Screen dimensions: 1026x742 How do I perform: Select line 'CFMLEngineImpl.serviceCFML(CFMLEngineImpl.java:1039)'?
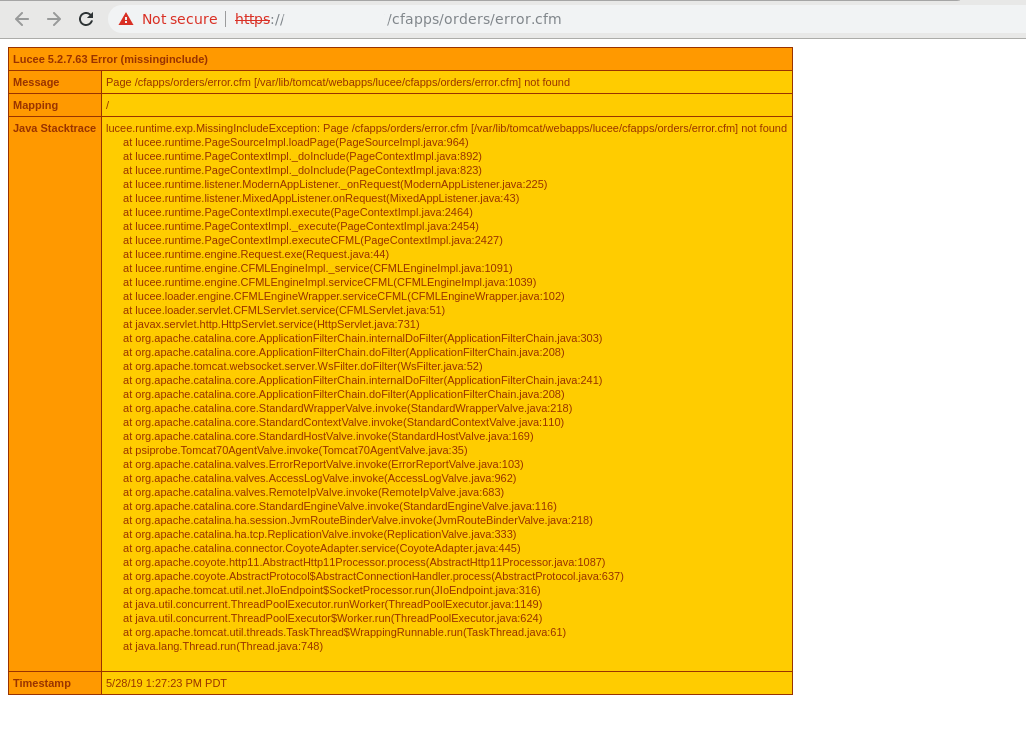pos(330,282)
